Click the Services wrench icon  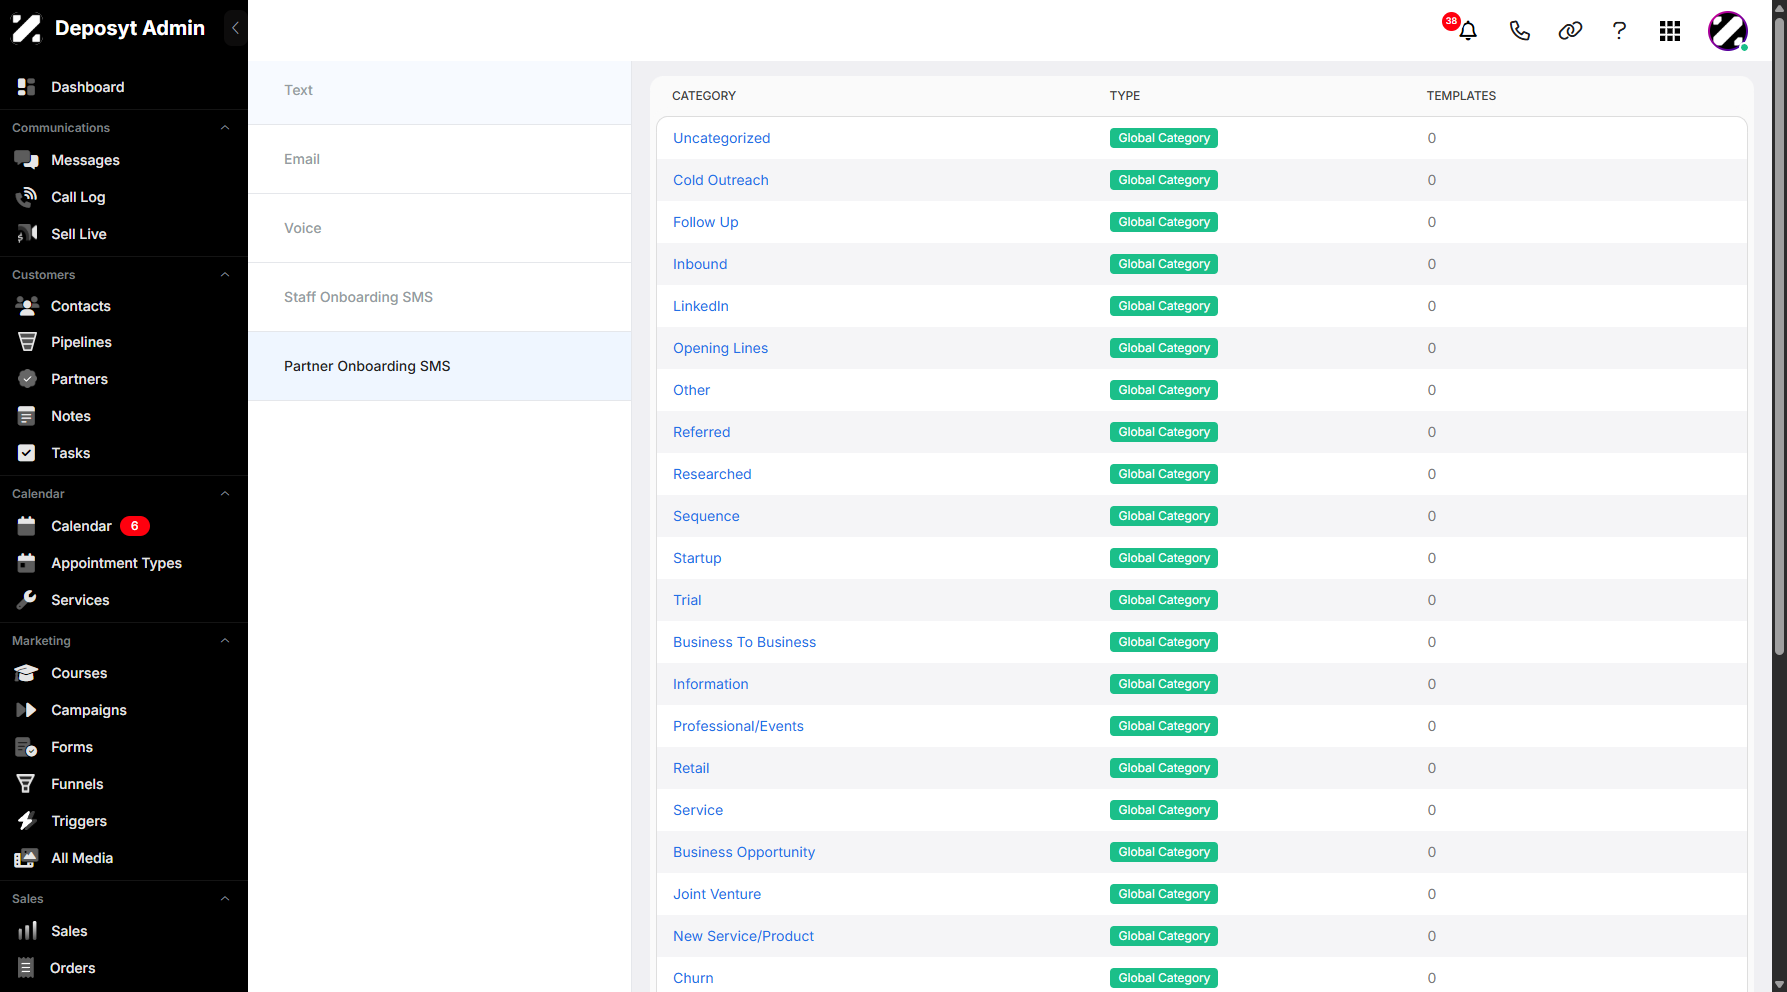27,600
